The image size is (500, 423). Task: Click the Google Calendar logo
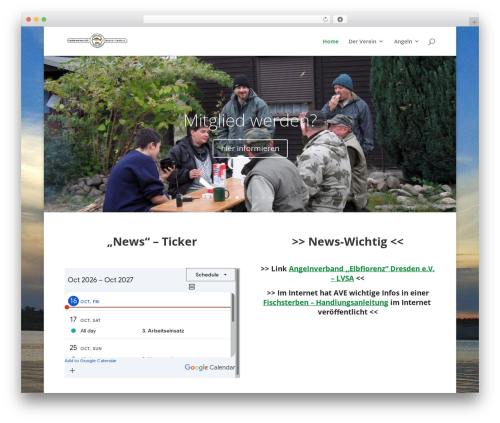209,367
